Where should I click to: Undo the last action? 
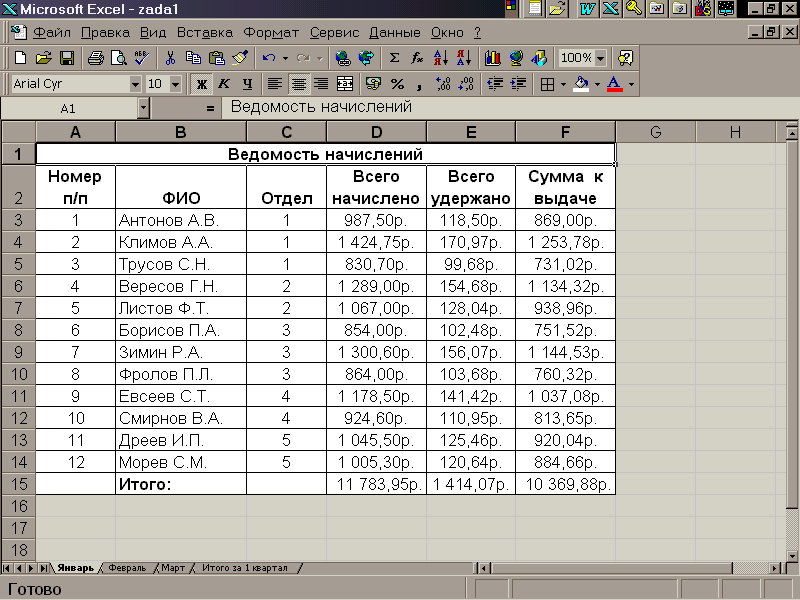click(x=269, y=58)
